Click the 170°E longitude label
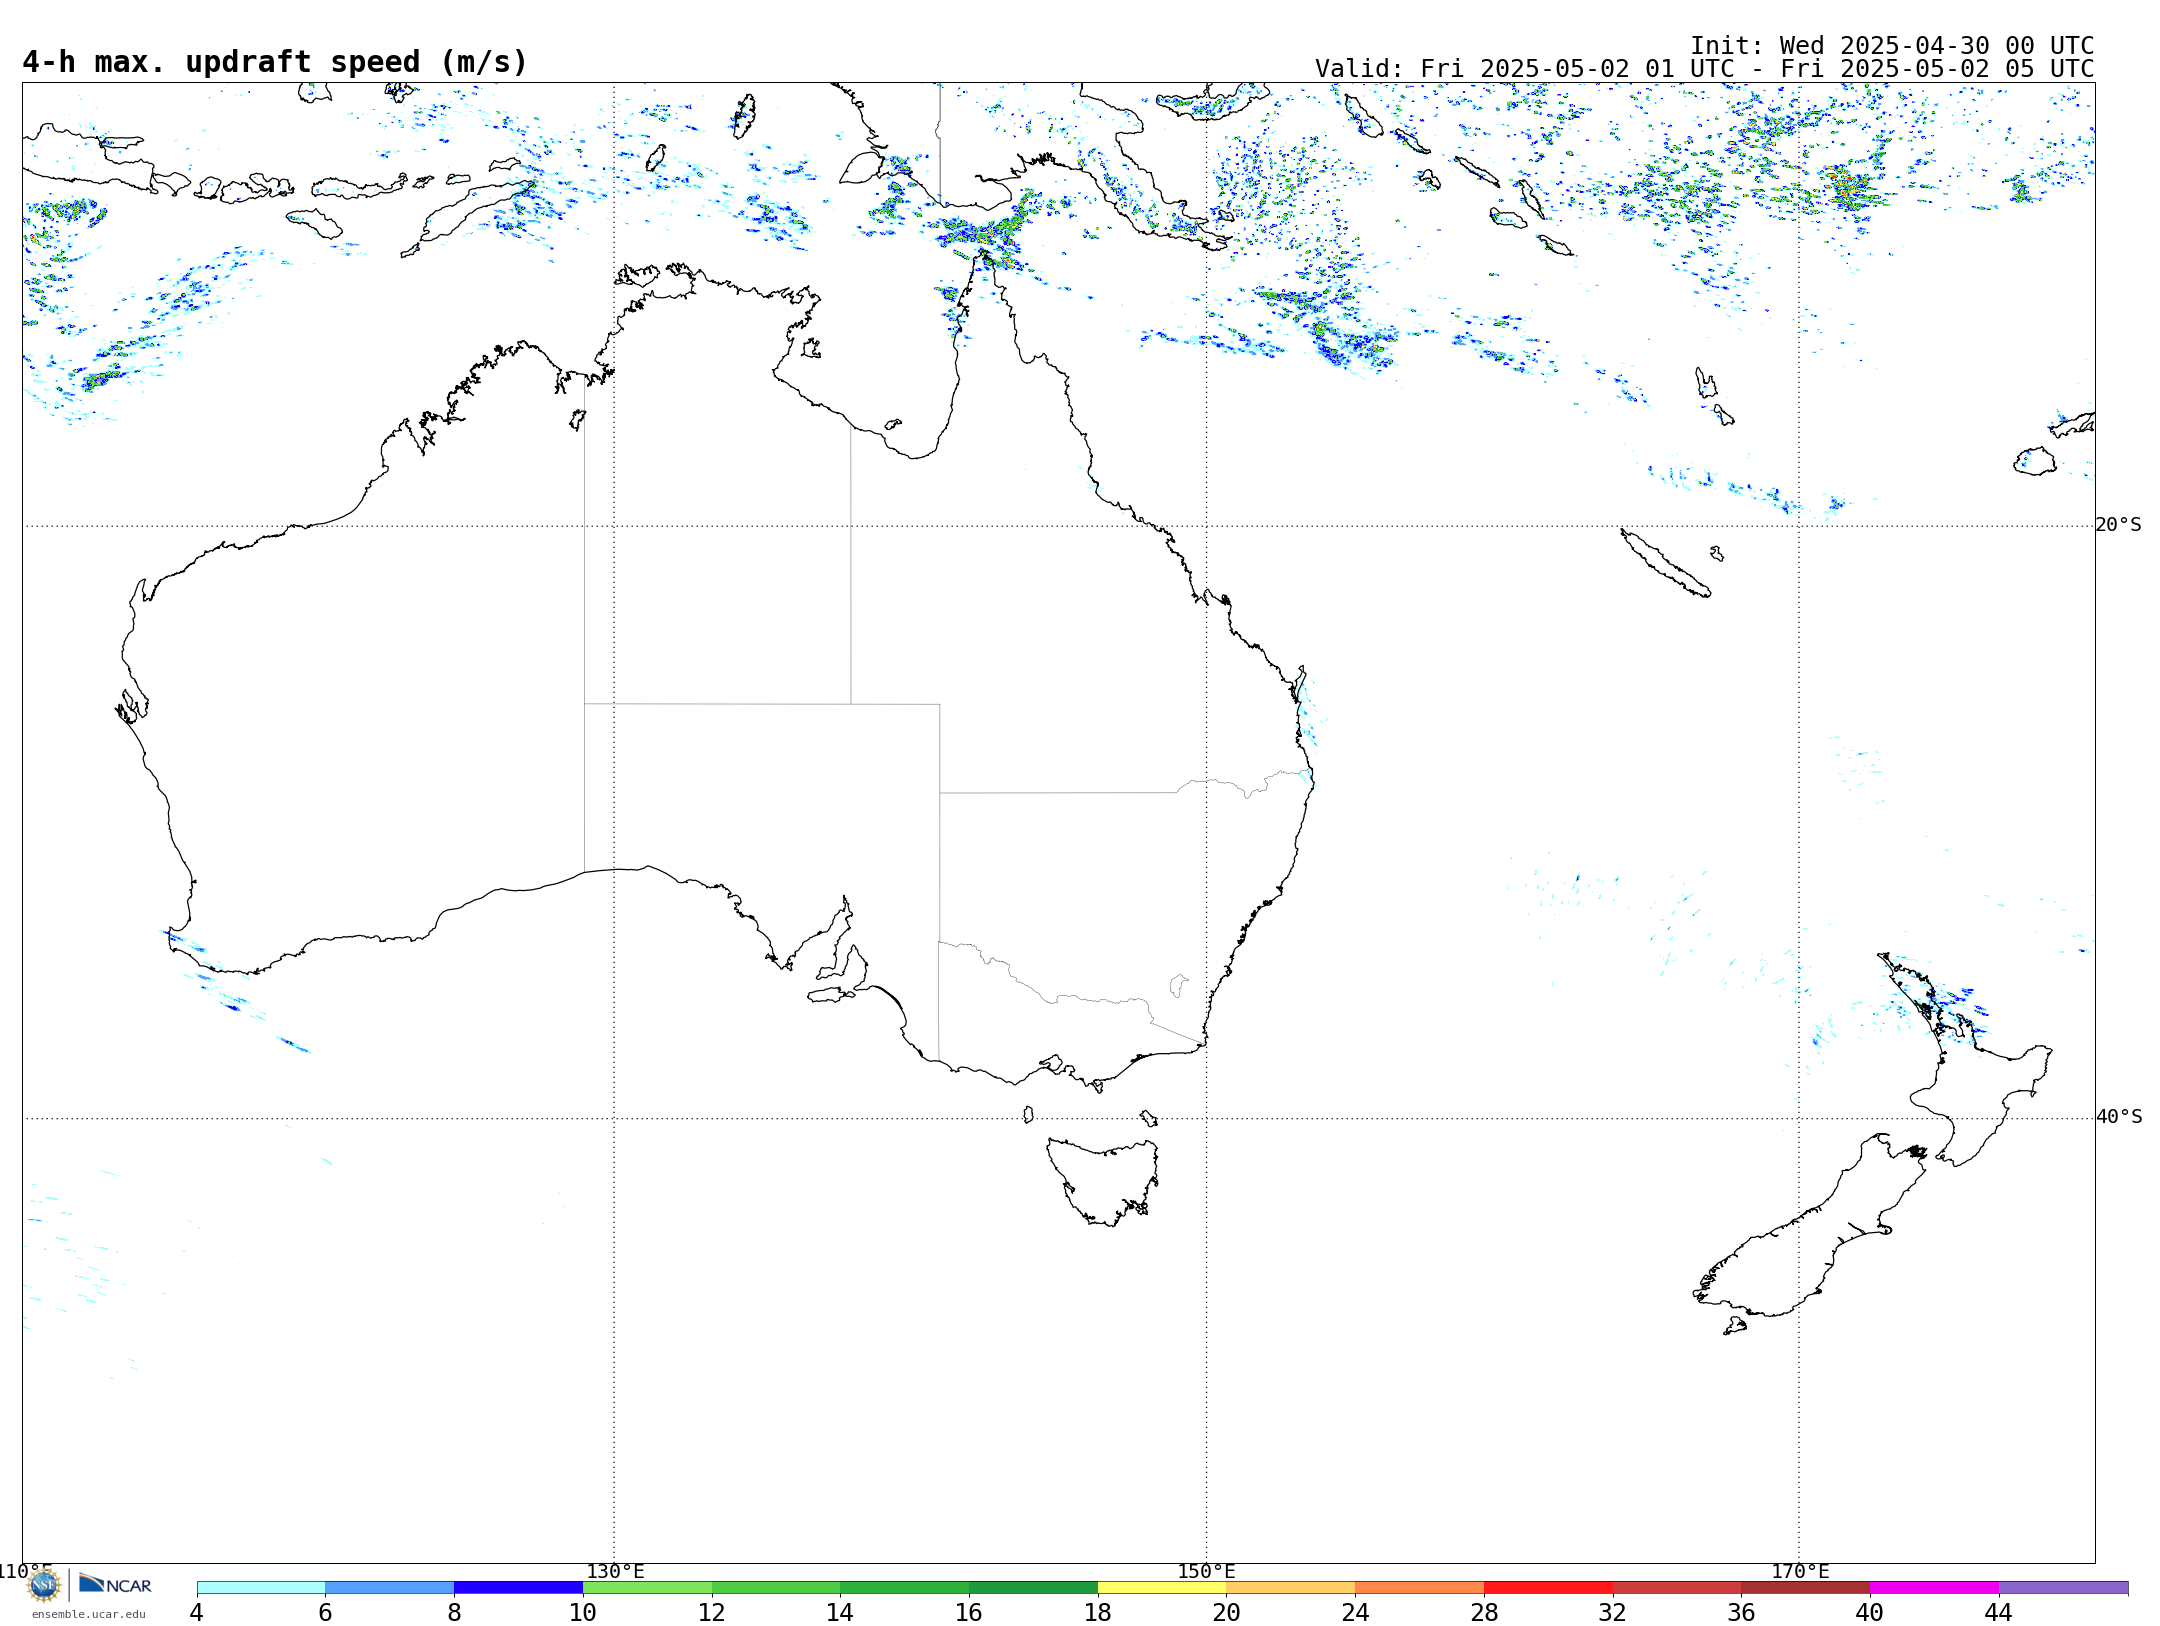The width and height of the screenshot is (2160, 1626). coord(1800,1572)
